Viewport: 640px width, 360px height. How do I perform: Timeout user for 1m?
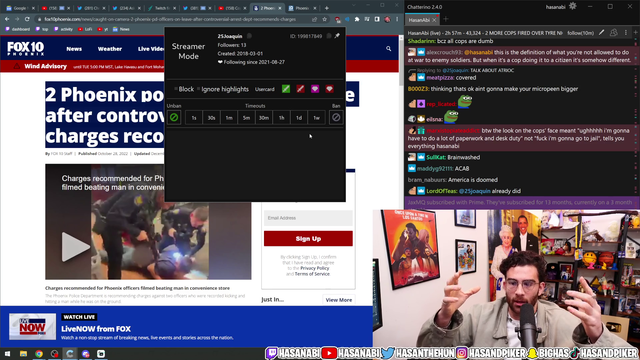pyautogui.click(x=229, y=118)
